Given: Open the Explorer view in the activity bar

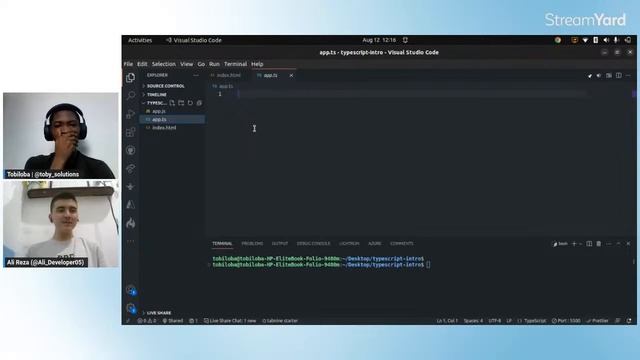Looking at the screenshot, I should pyautogui.click(x=130, y=78).
